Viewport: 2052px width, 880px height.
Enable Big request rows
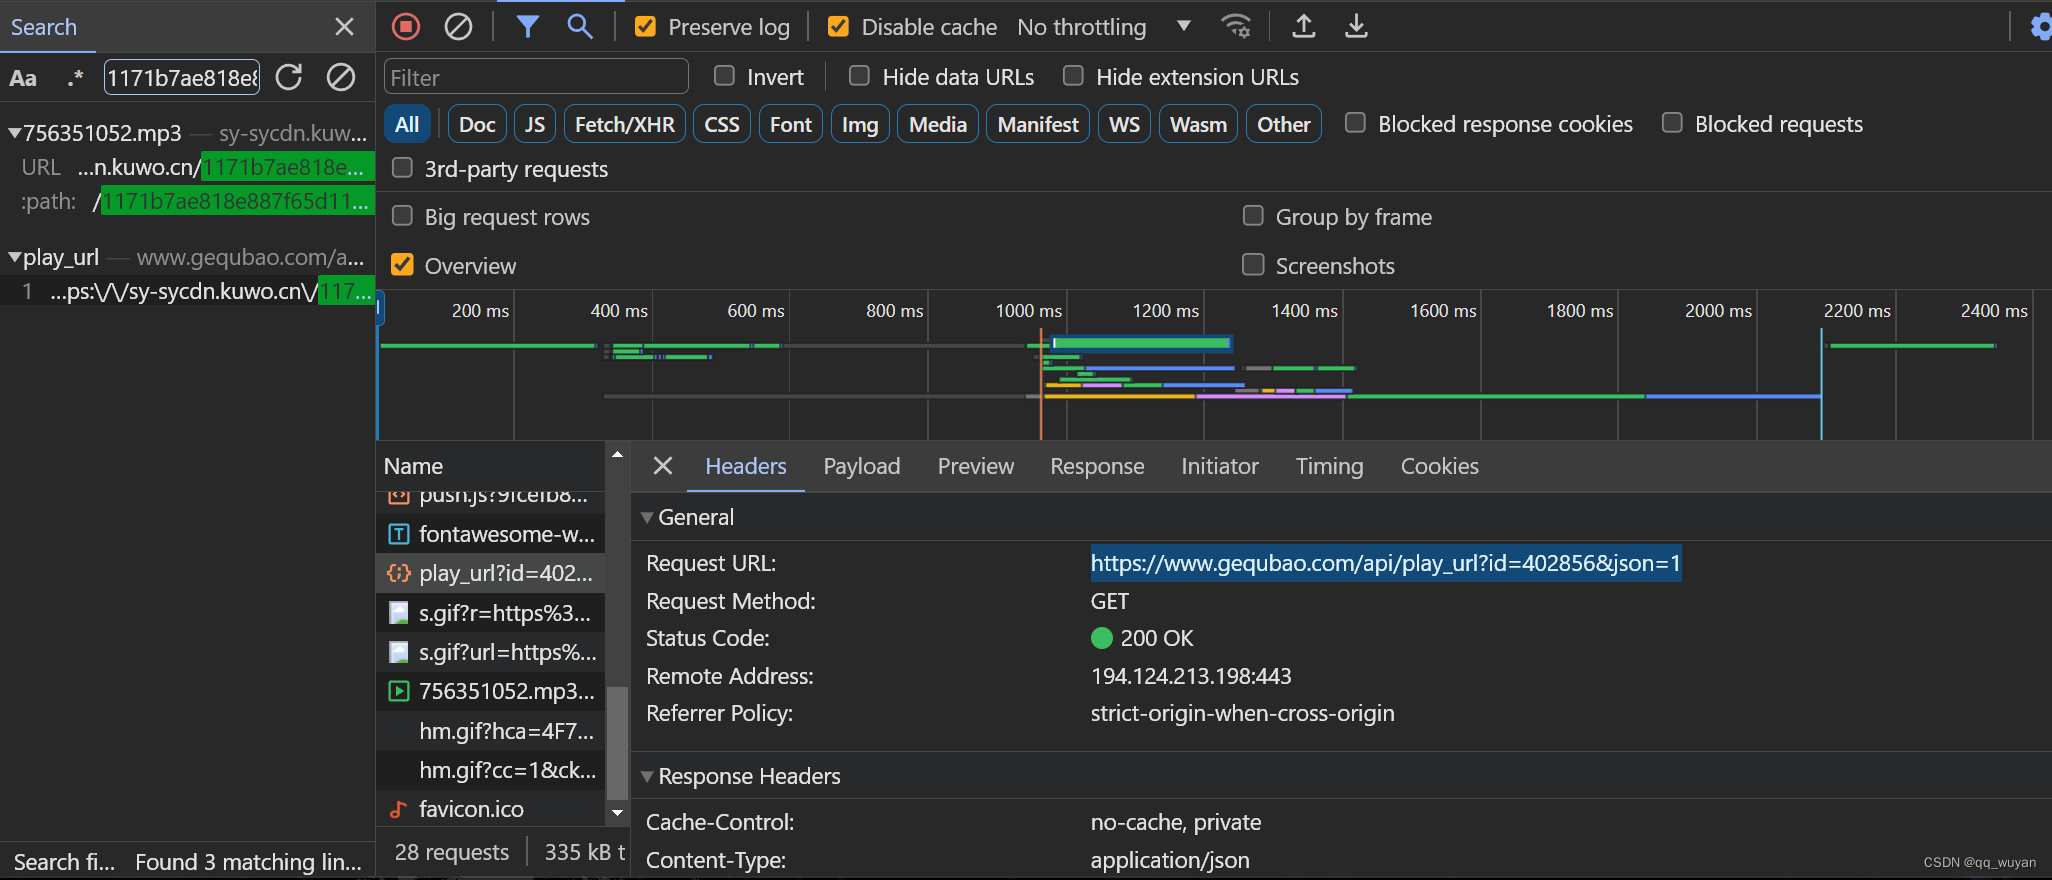[402, 216]
